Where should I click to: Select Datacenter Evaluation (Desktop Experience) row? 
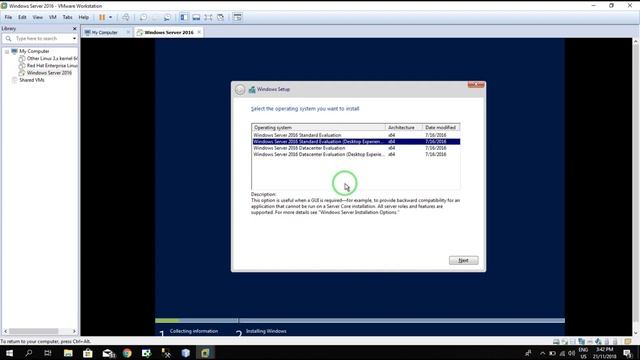pos(356,154)
